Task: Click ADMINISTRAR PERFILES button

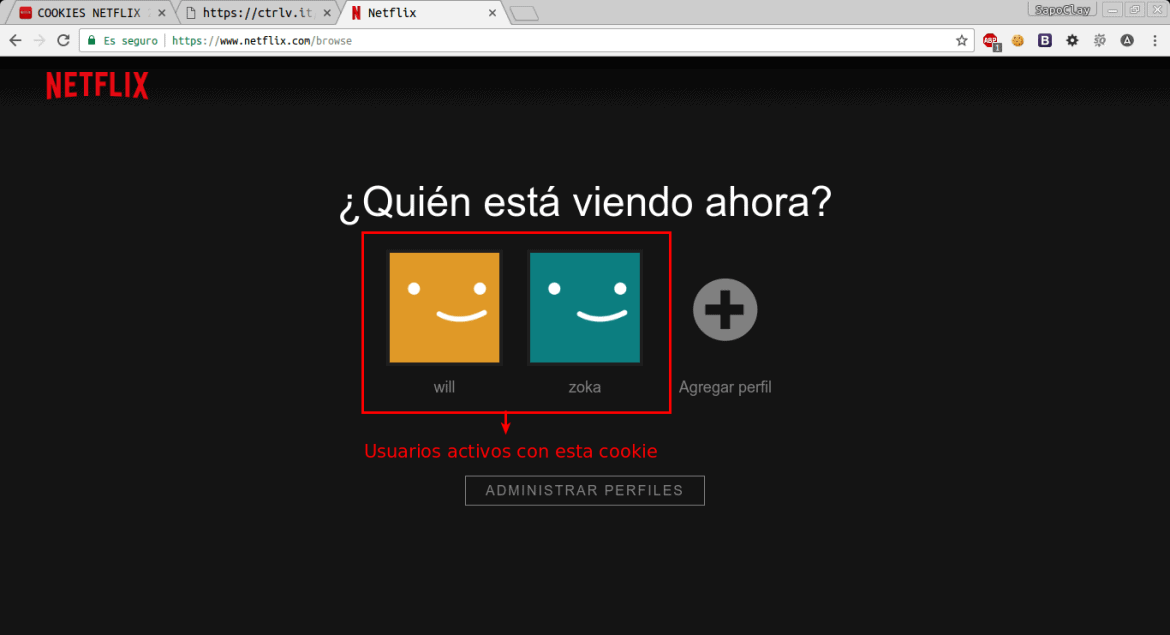Action: tap(584, 490)
